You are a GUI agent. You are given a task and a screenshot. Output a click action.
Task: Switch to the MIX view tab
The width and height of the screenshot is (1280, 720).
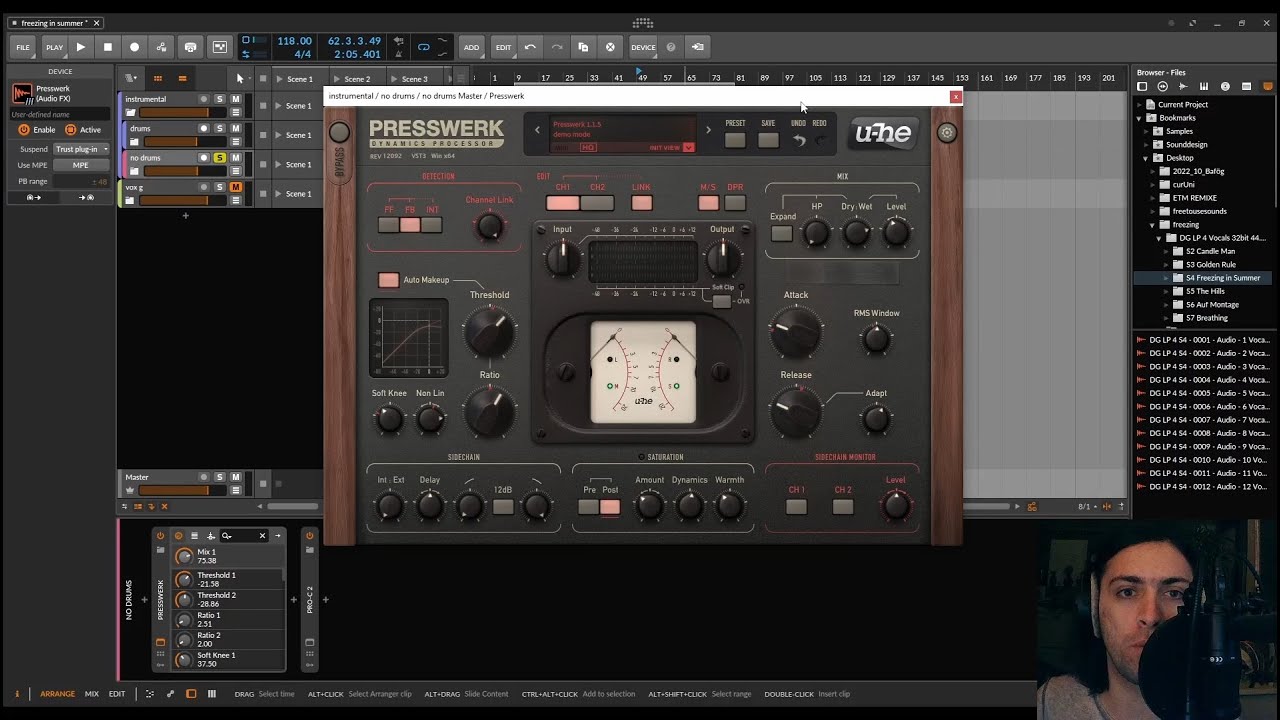[91, 694]
